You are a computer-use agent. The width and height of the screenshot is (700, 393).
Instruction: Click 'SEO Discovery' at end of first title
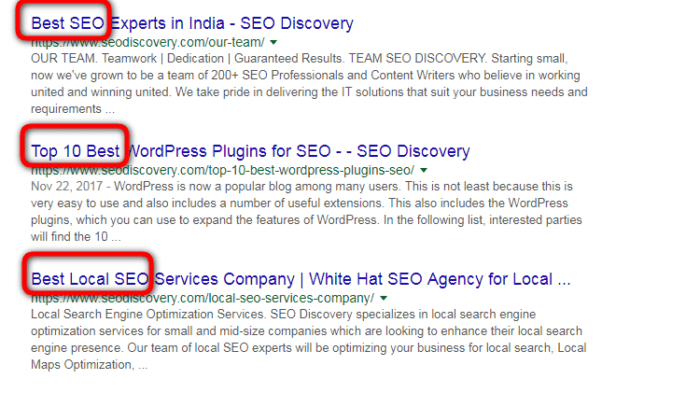click(x=297, y=23)
